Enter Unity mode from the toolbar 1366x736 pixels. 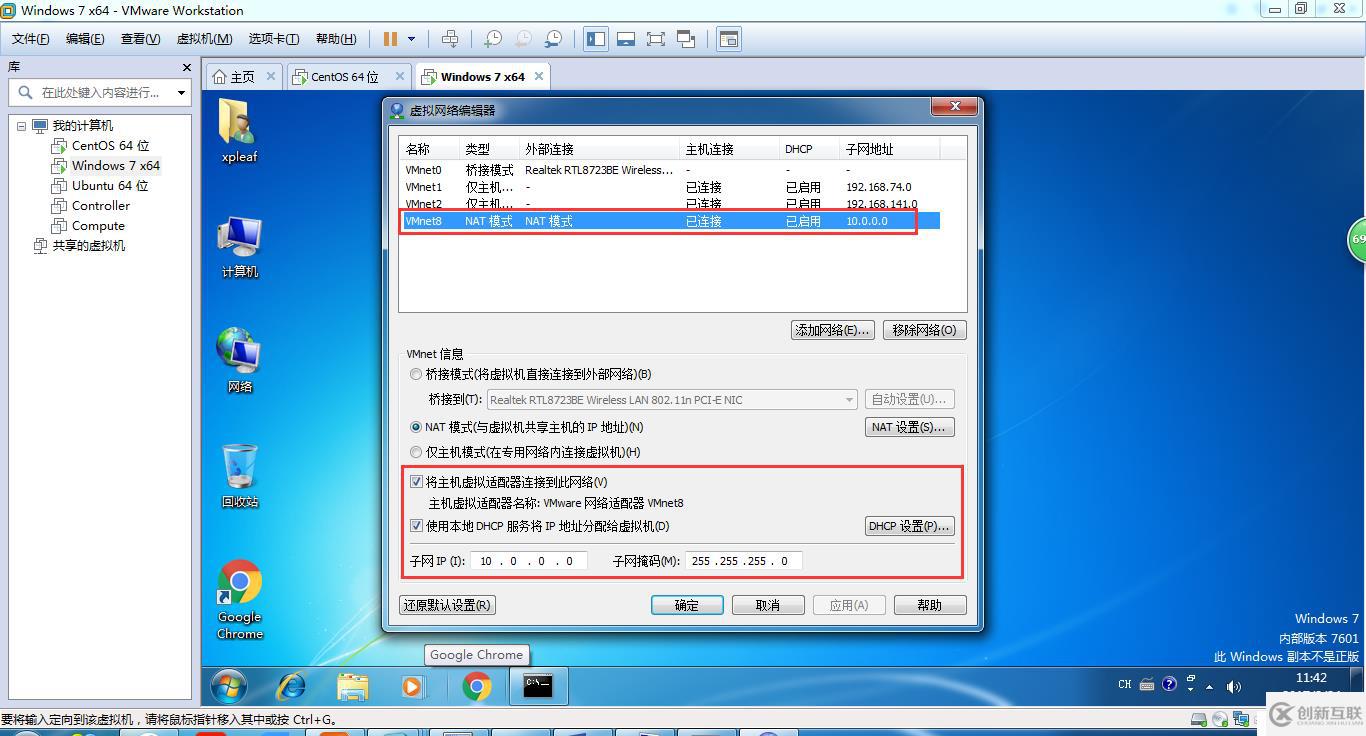[686, 39]
